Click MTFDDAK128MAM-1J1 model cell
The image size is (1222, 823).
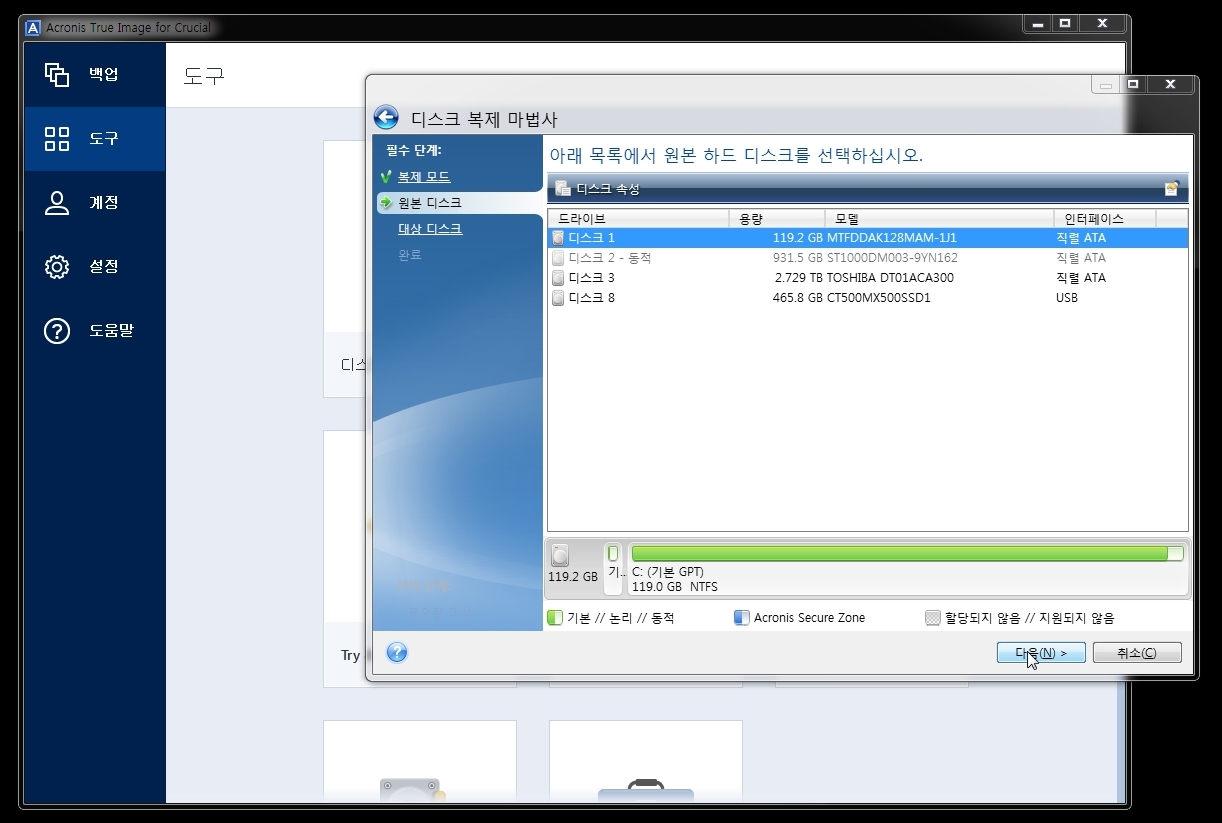tap(892, 238)
